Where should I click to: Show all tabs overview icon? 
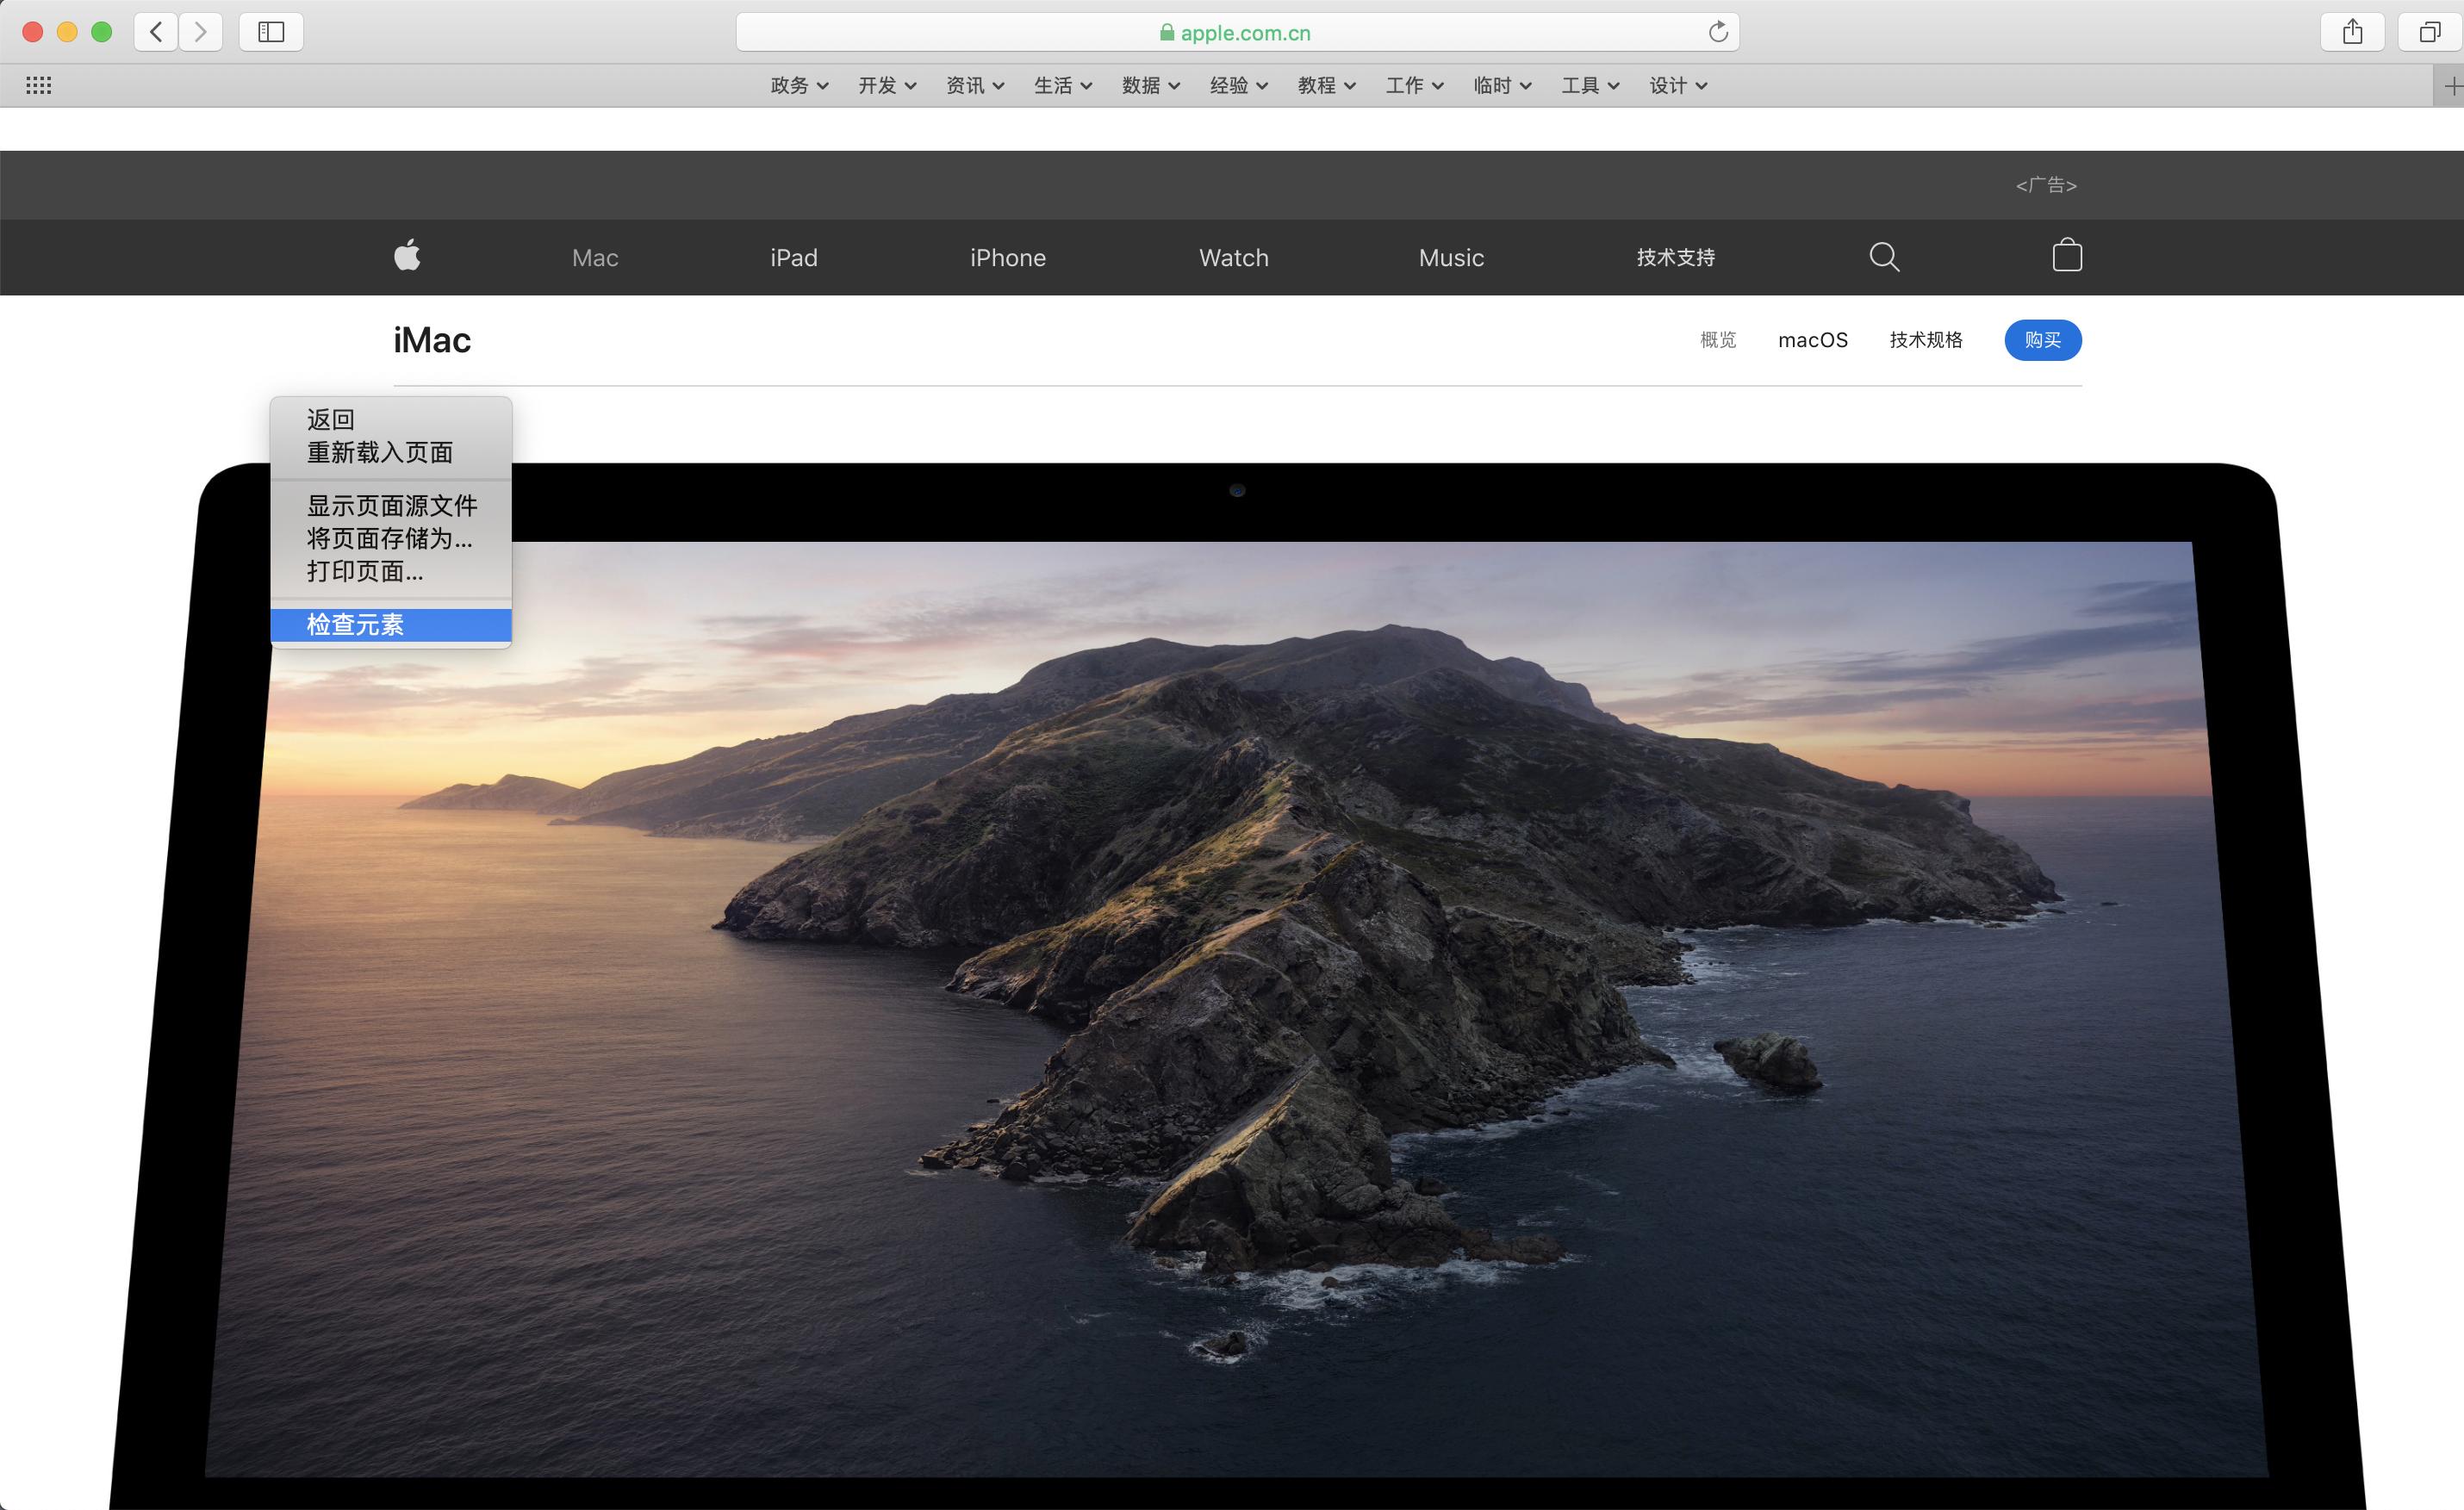click(x=2429, y=32)
